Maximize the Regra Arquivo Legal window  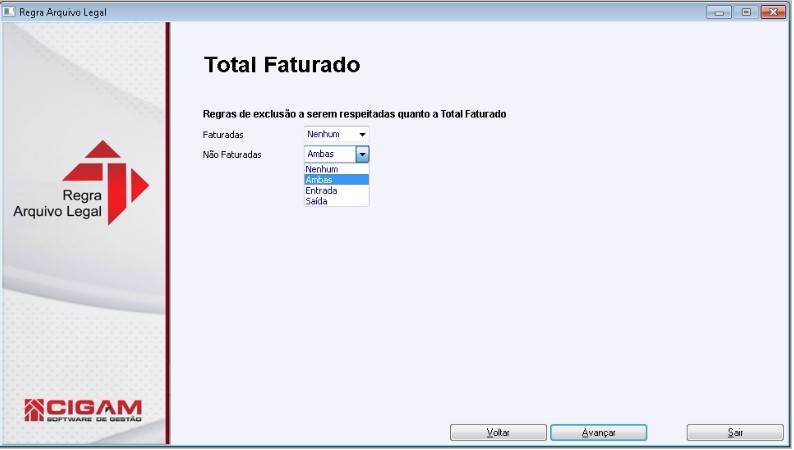pos(746,12)
